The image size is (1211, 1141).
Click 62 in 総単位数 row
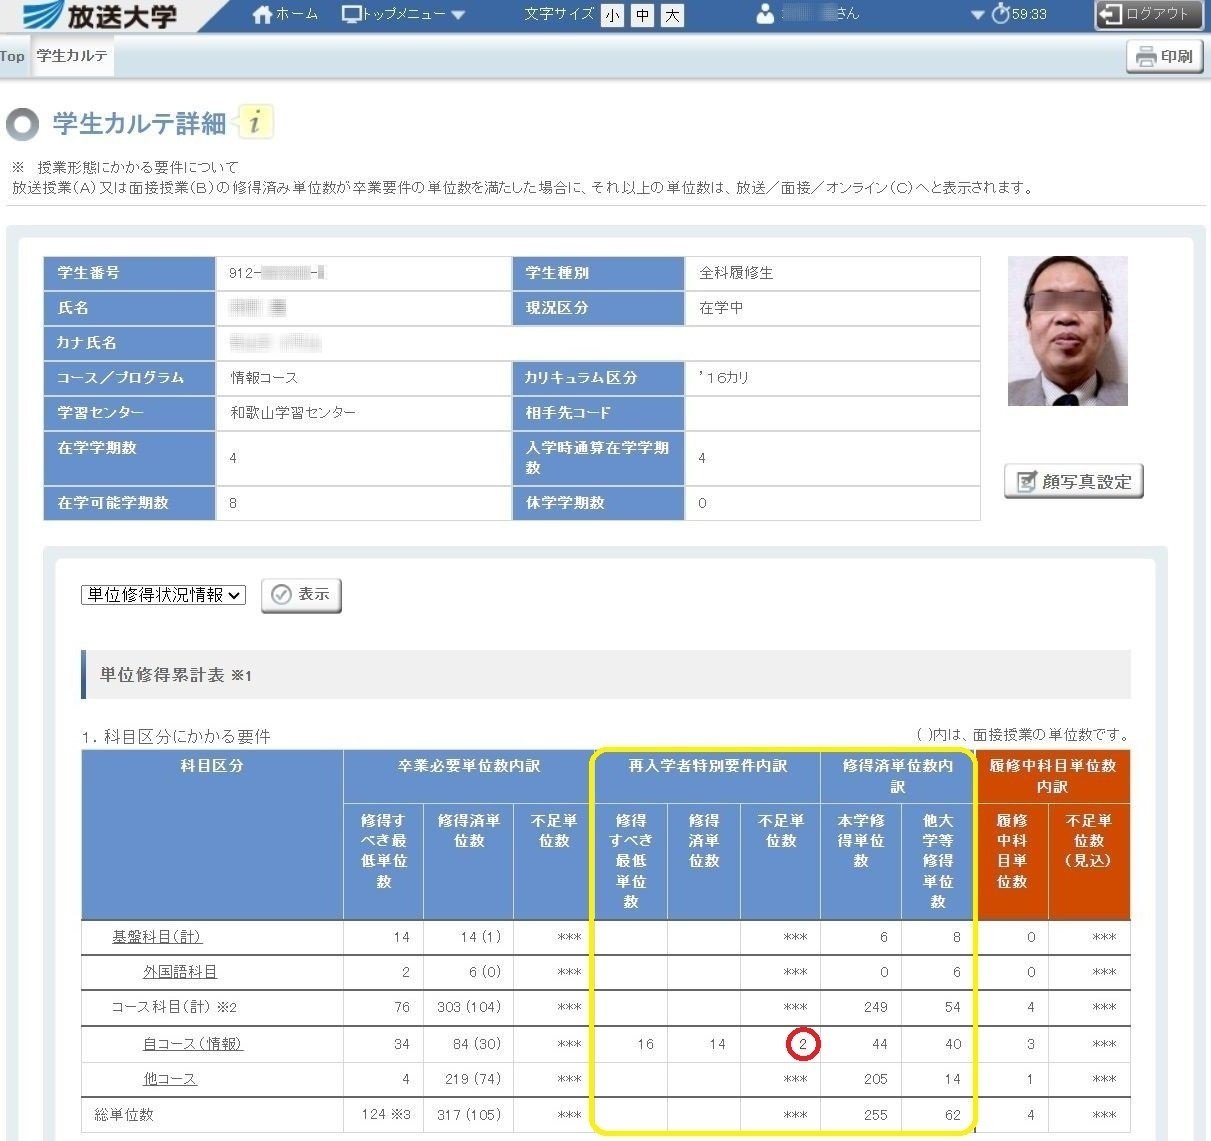pyautogui.click(x=953, y=1115)
